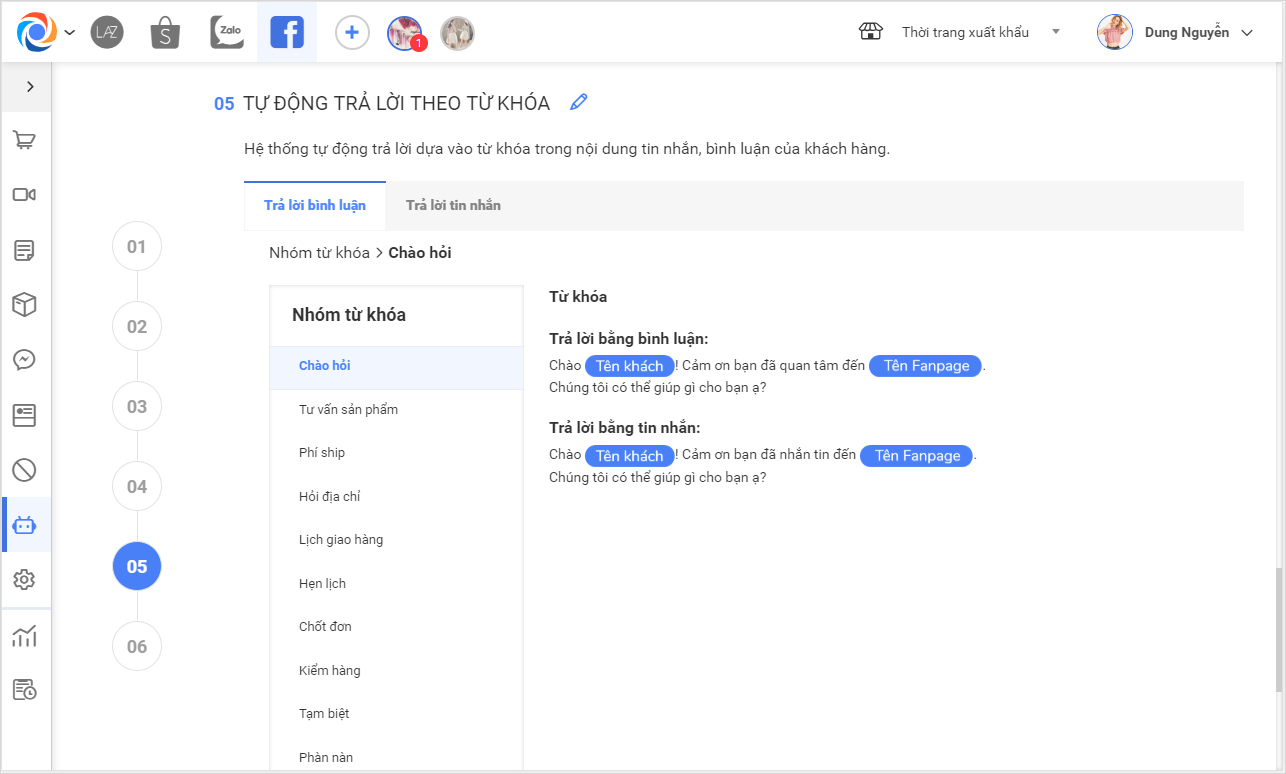Switch to Trả lời tin nhắn tab
The image size is (1286, 774).
pos(453,205)
